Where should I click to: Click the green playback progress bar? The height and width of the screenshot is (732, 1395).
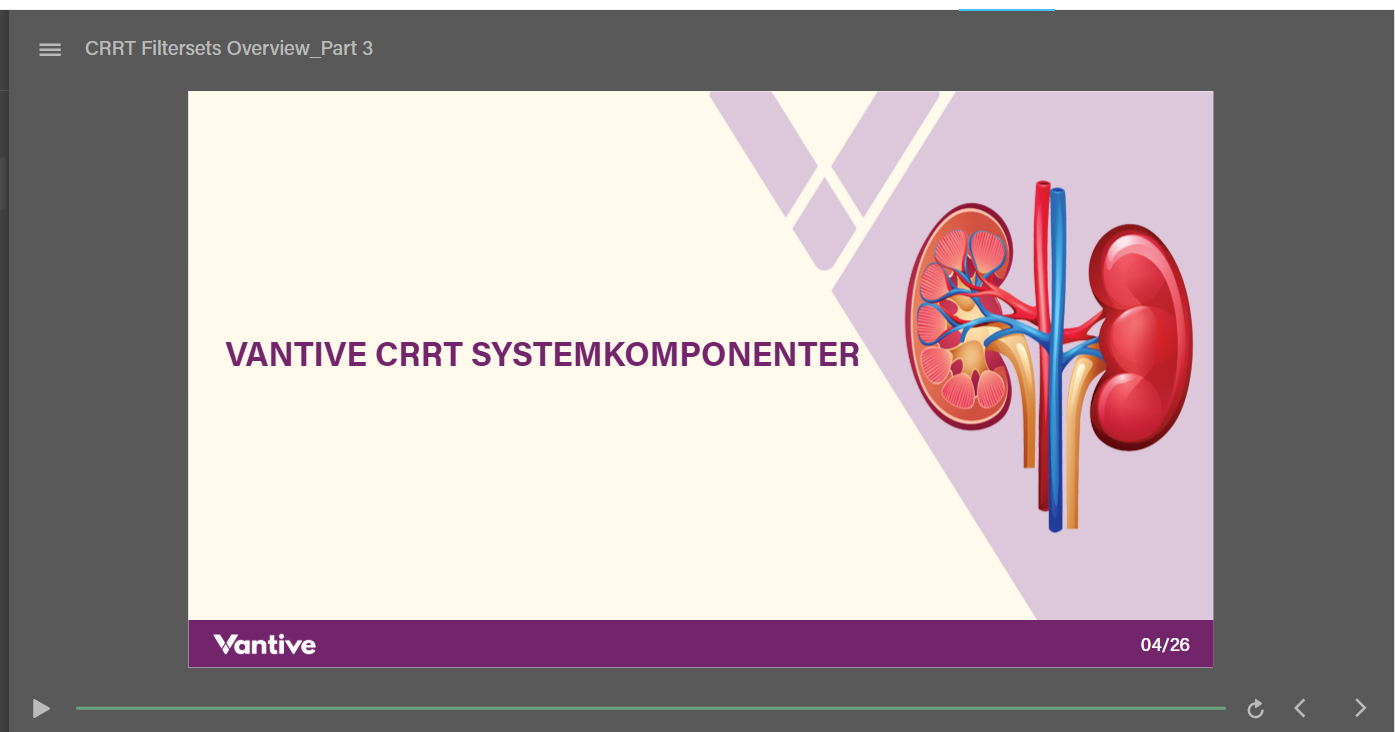tap(650, 708)
